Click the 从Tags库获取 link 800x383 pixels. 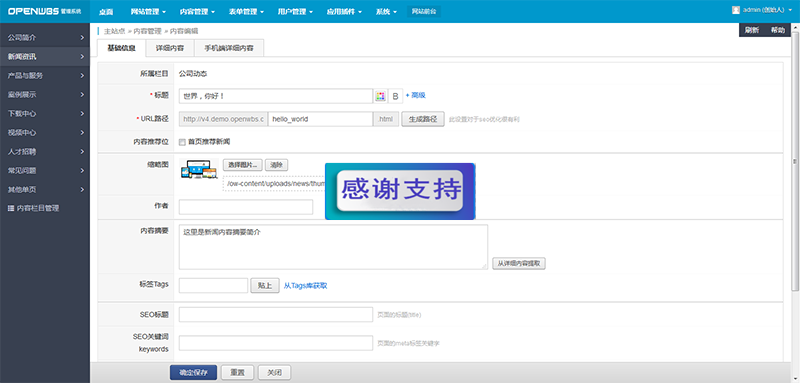306,286
